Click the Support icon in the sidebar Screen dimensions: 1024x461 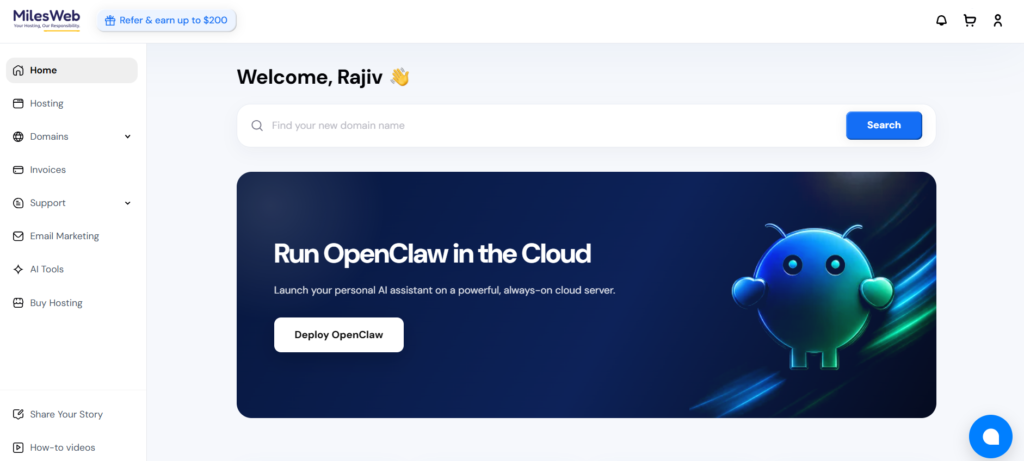click(x=18, y=203)
